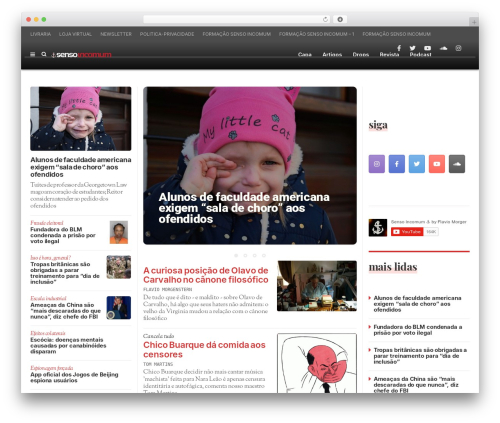This screenshot has width=500, height=423.
Task: Add new browser tab with plus
Action: [x=474, y=22]
